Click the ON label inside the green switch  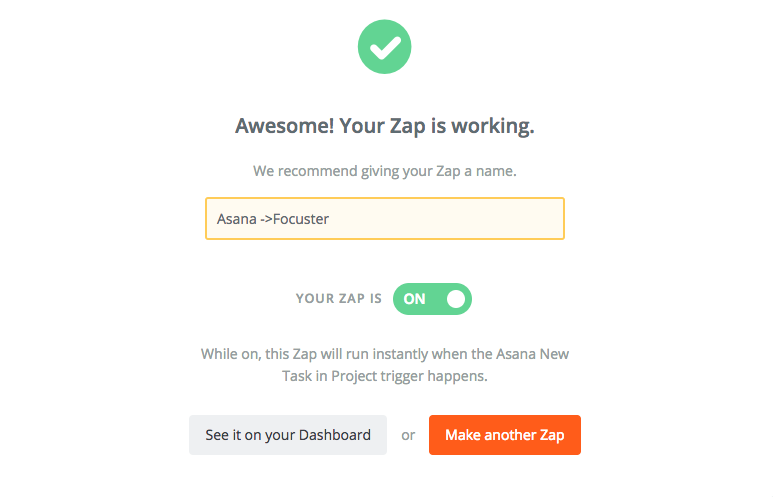[414, 299]
